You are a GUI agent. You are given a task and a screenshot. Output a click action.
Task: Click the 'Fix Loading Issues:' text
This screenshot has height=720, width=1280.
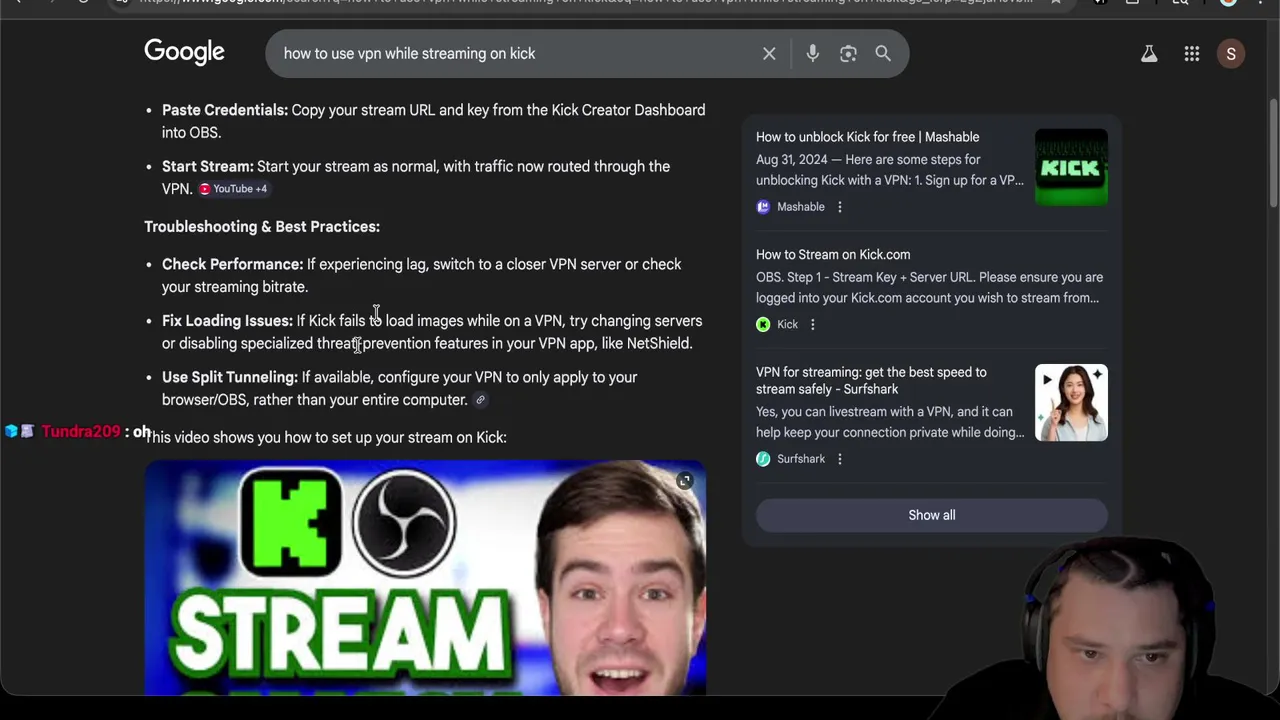point(227,321)
